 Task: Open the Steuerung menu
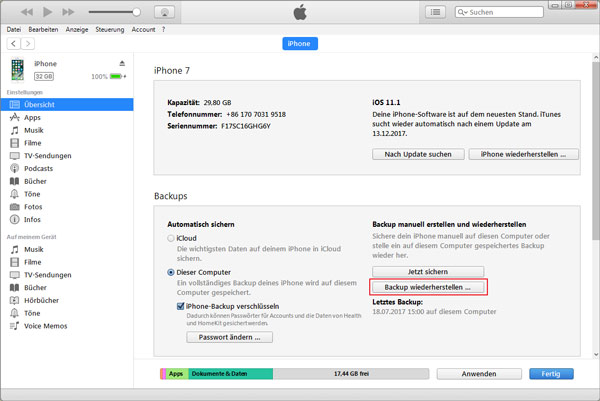pyautogui.click(x=110, y=29)
